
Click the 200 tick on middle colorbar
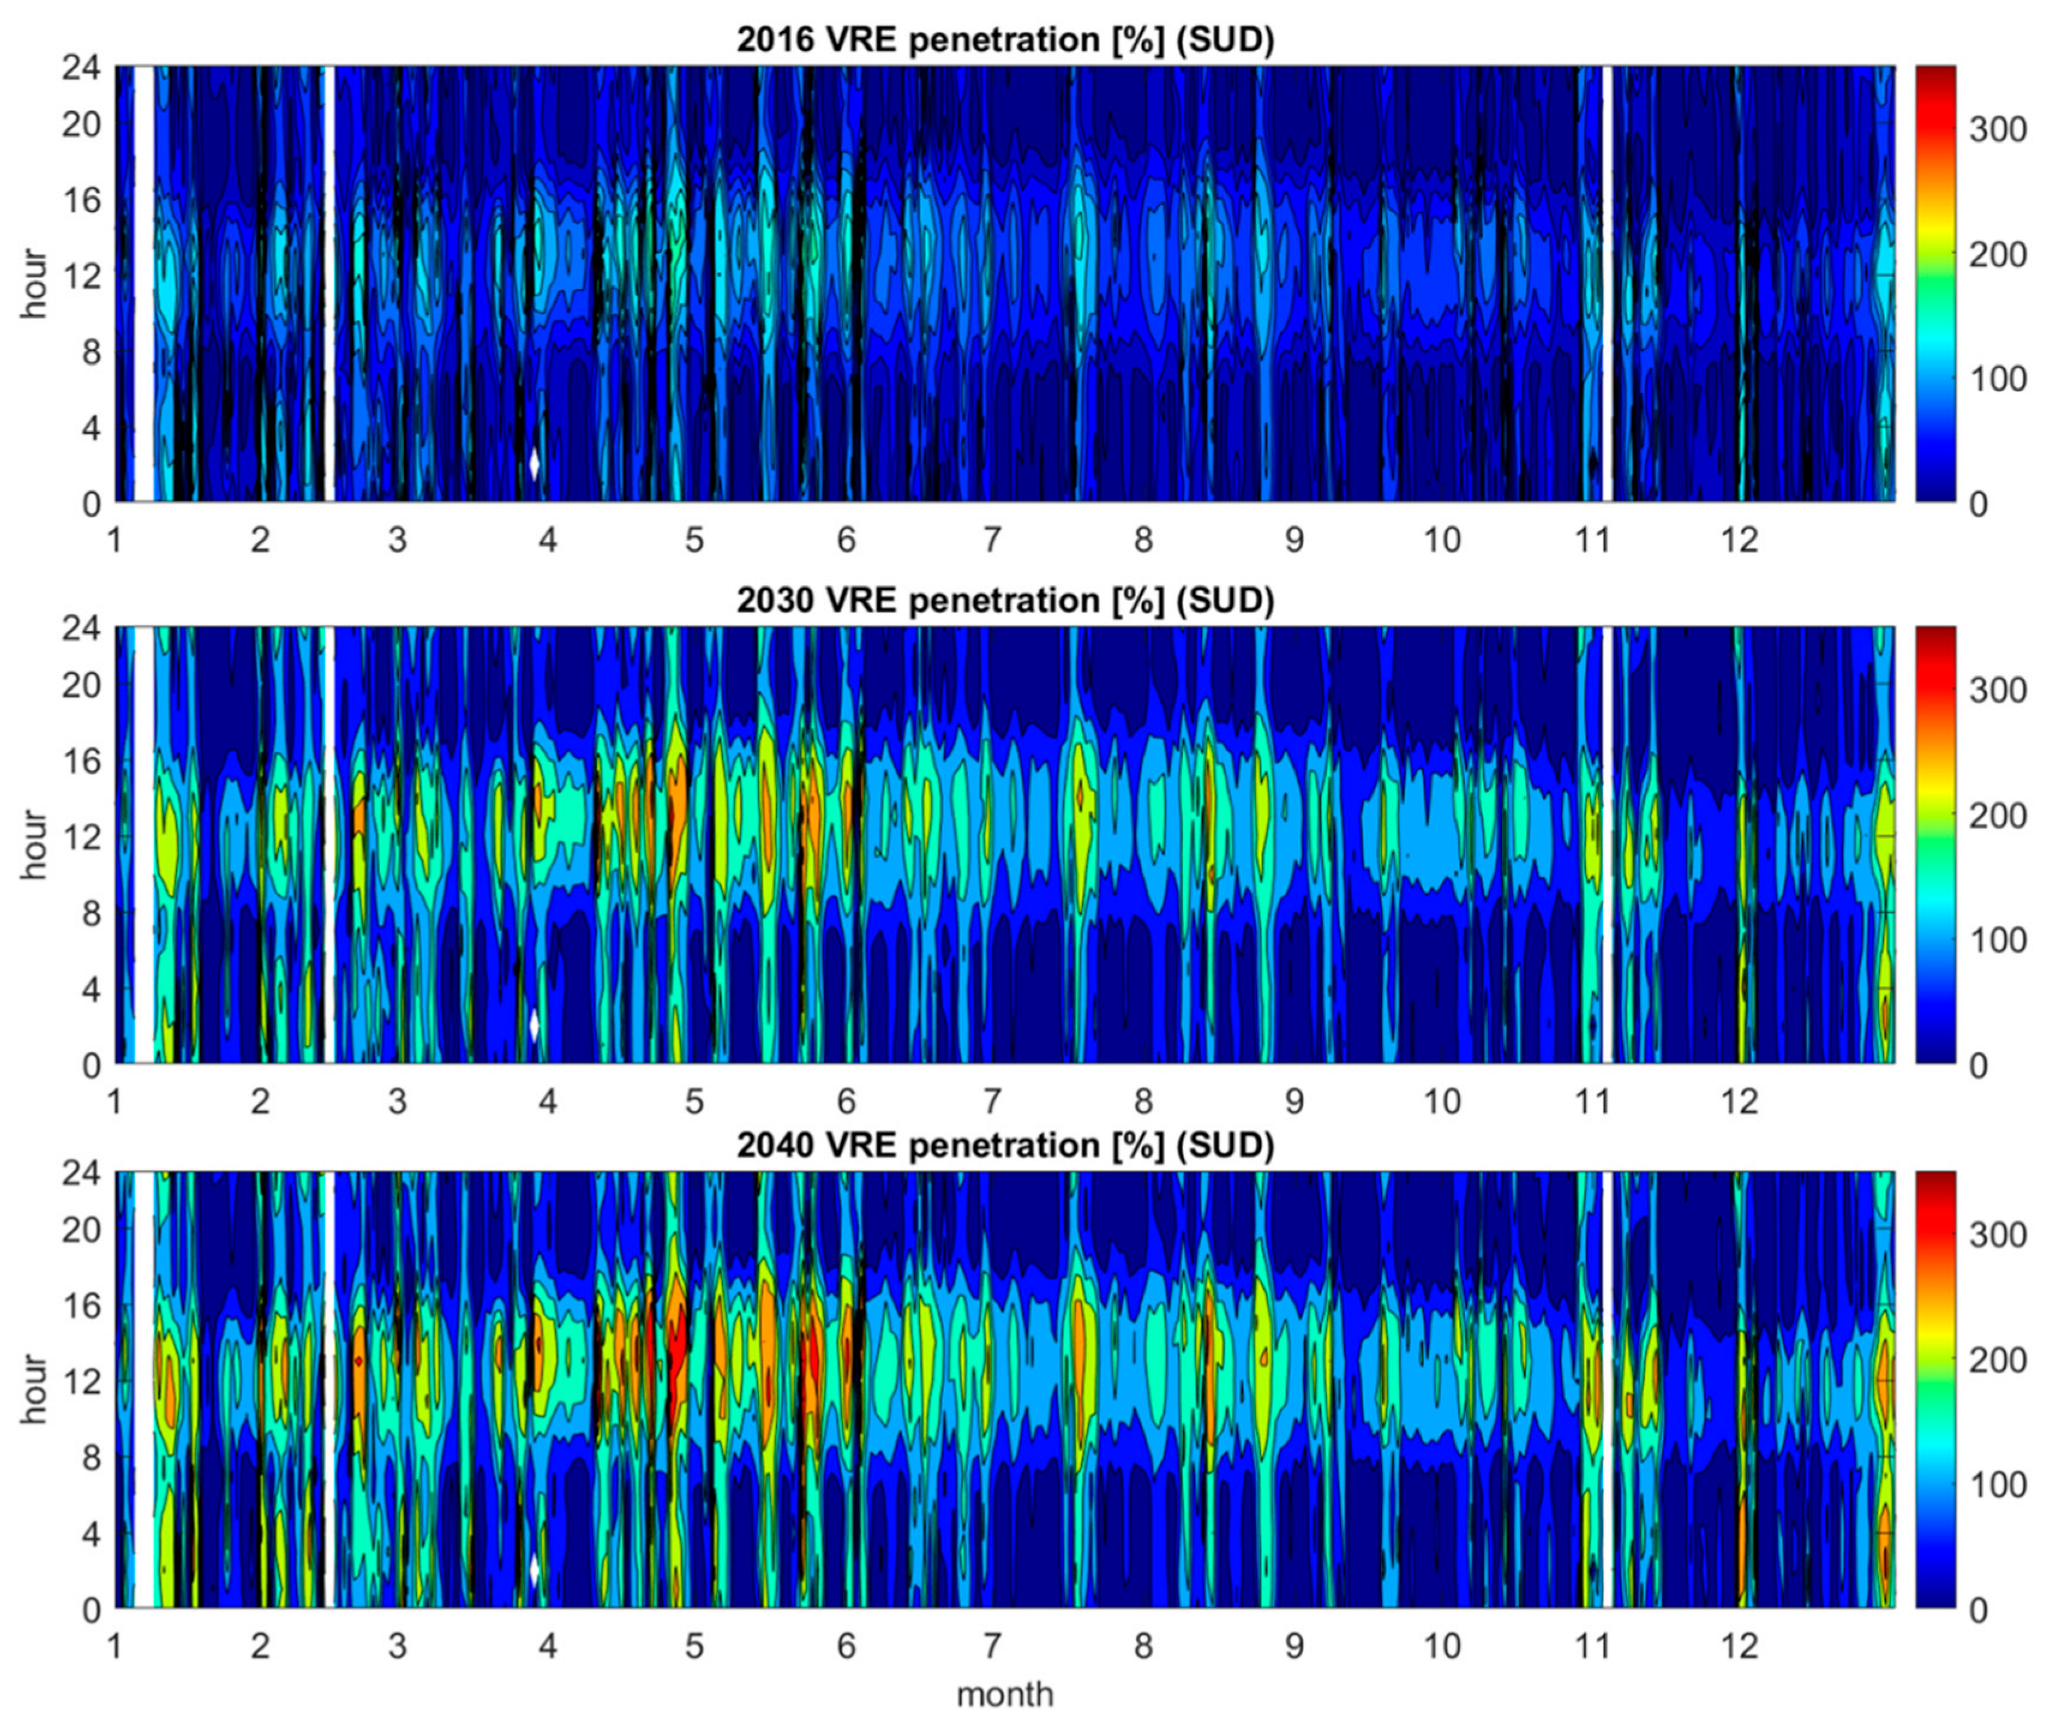1997,815
